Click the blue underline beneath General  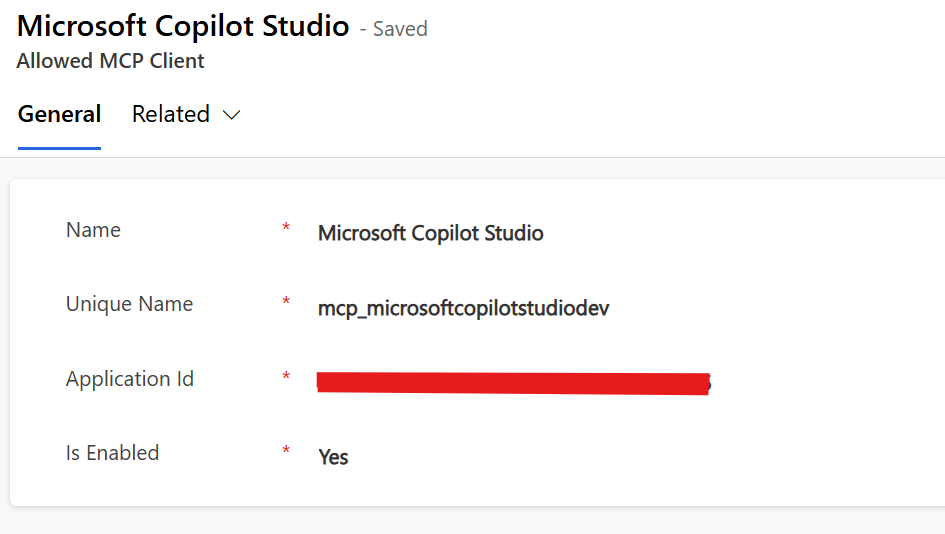click(x=59, y=148)
